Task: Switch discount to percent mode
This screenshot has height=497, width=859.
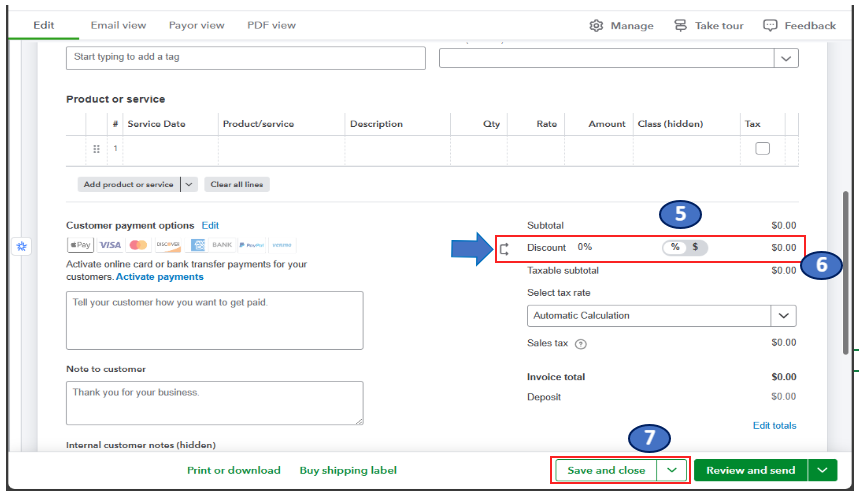Action: (x=675, y=247)
